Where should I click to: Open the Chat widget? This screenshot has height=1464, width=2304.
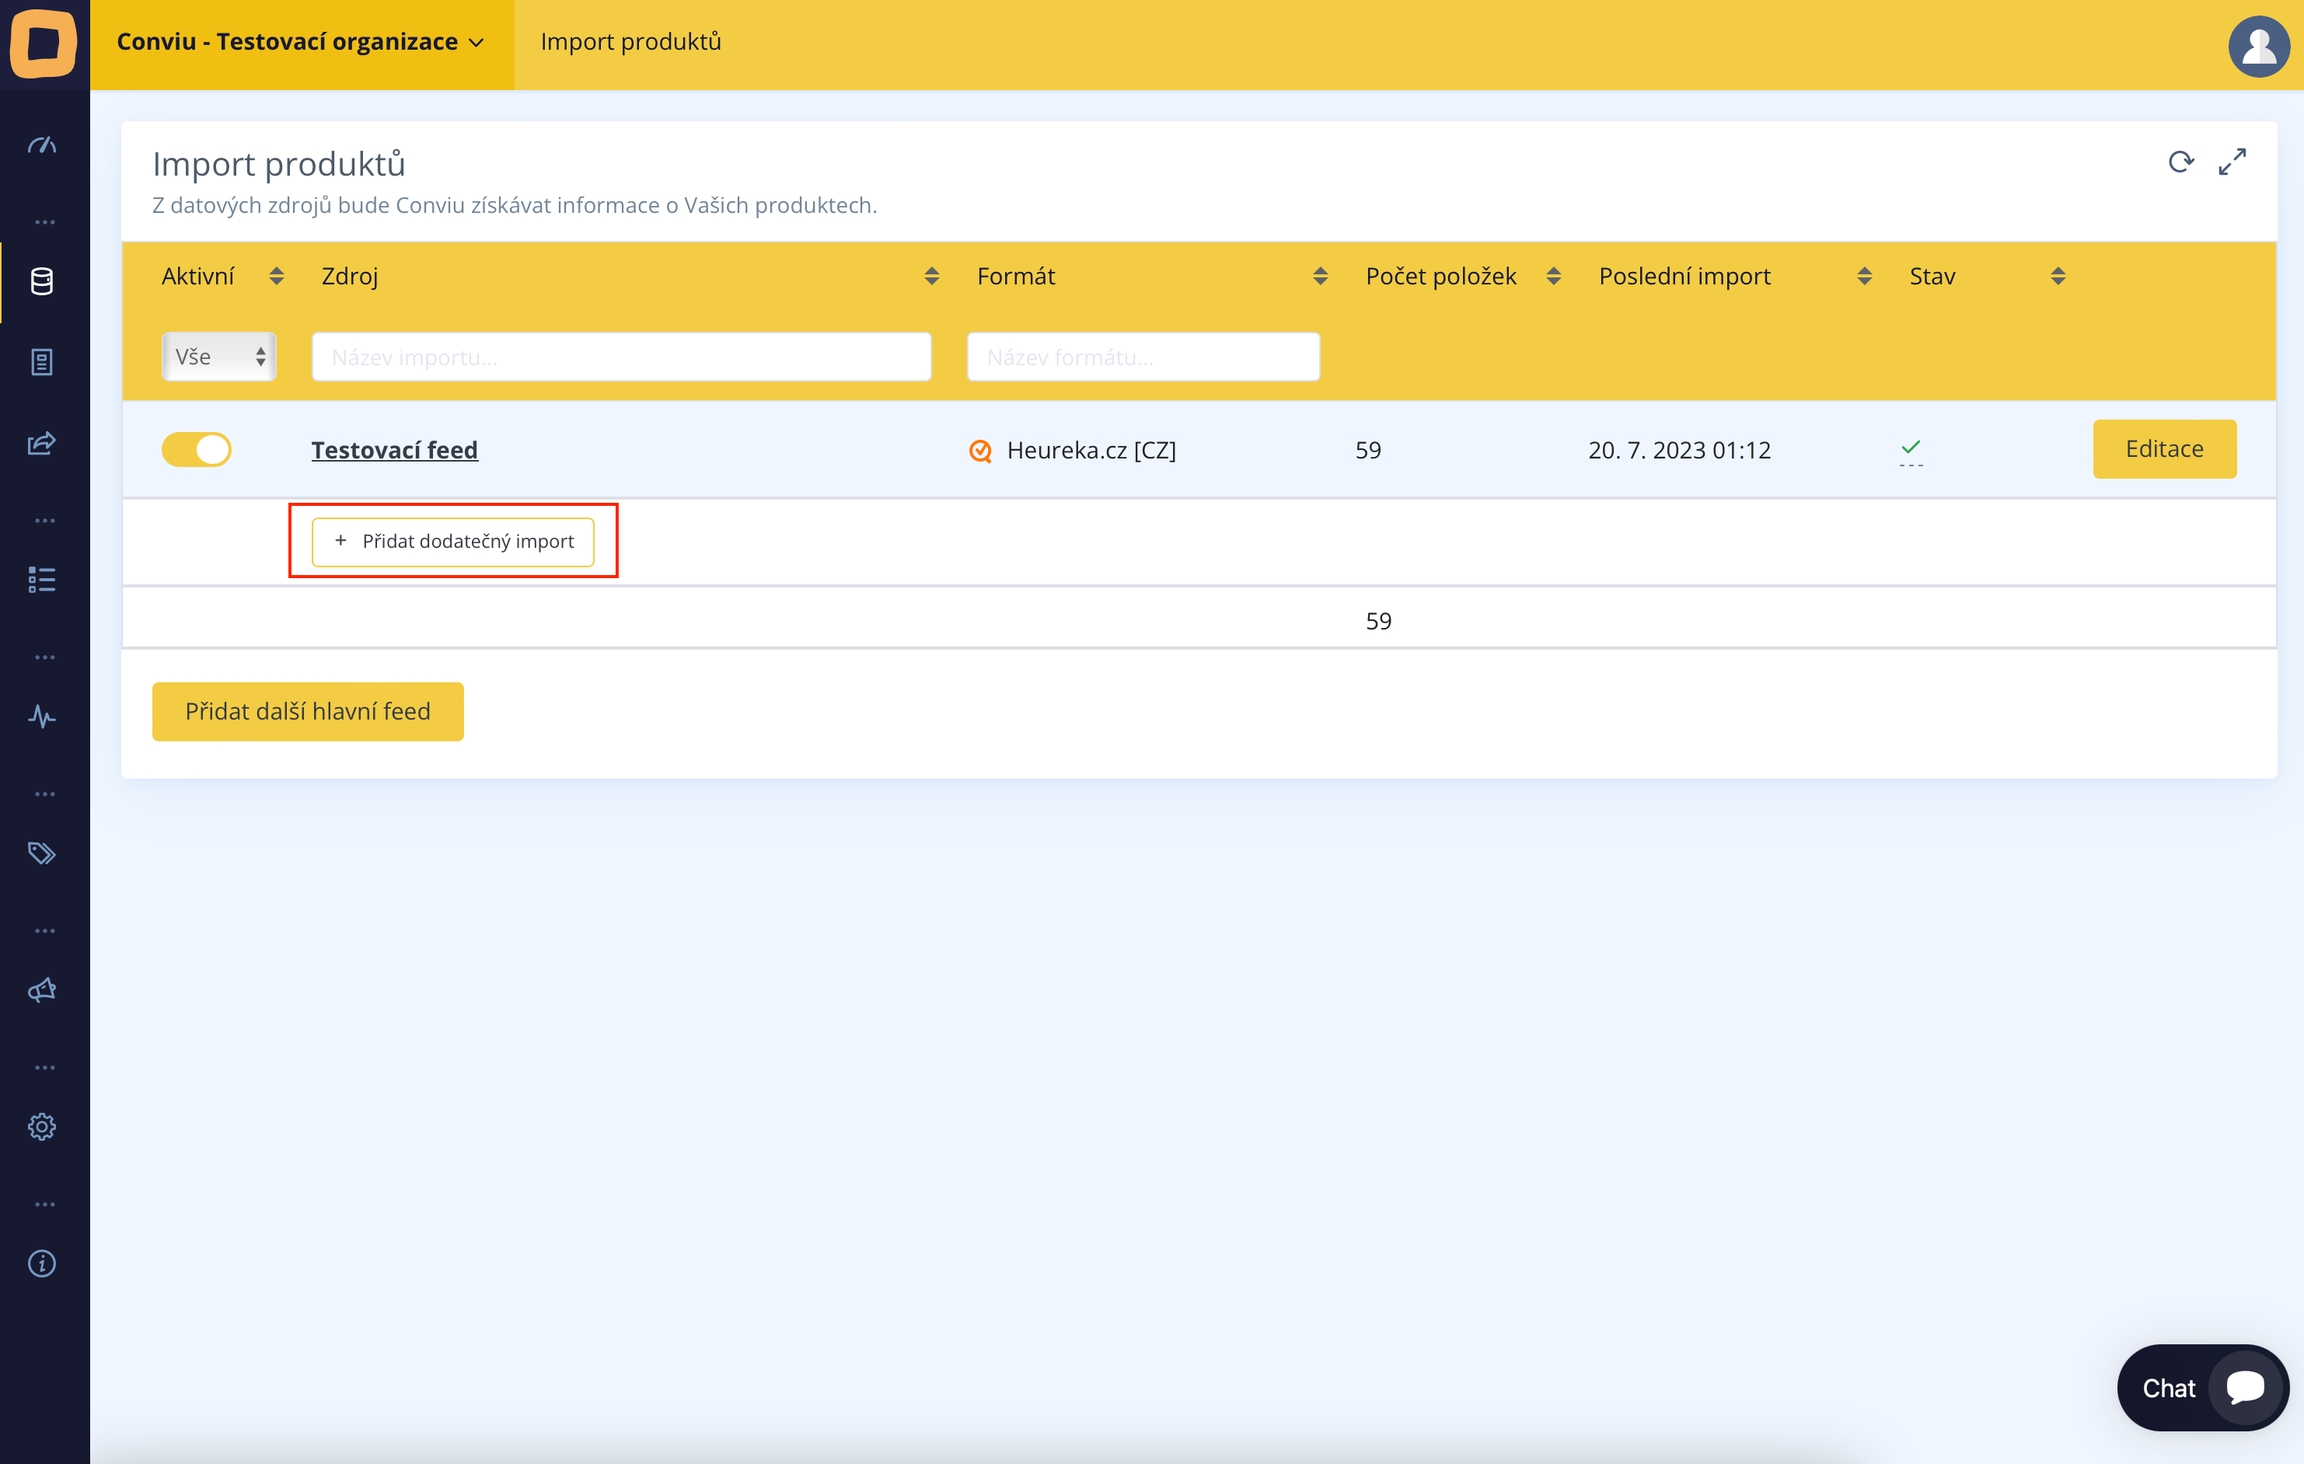2202,1388
